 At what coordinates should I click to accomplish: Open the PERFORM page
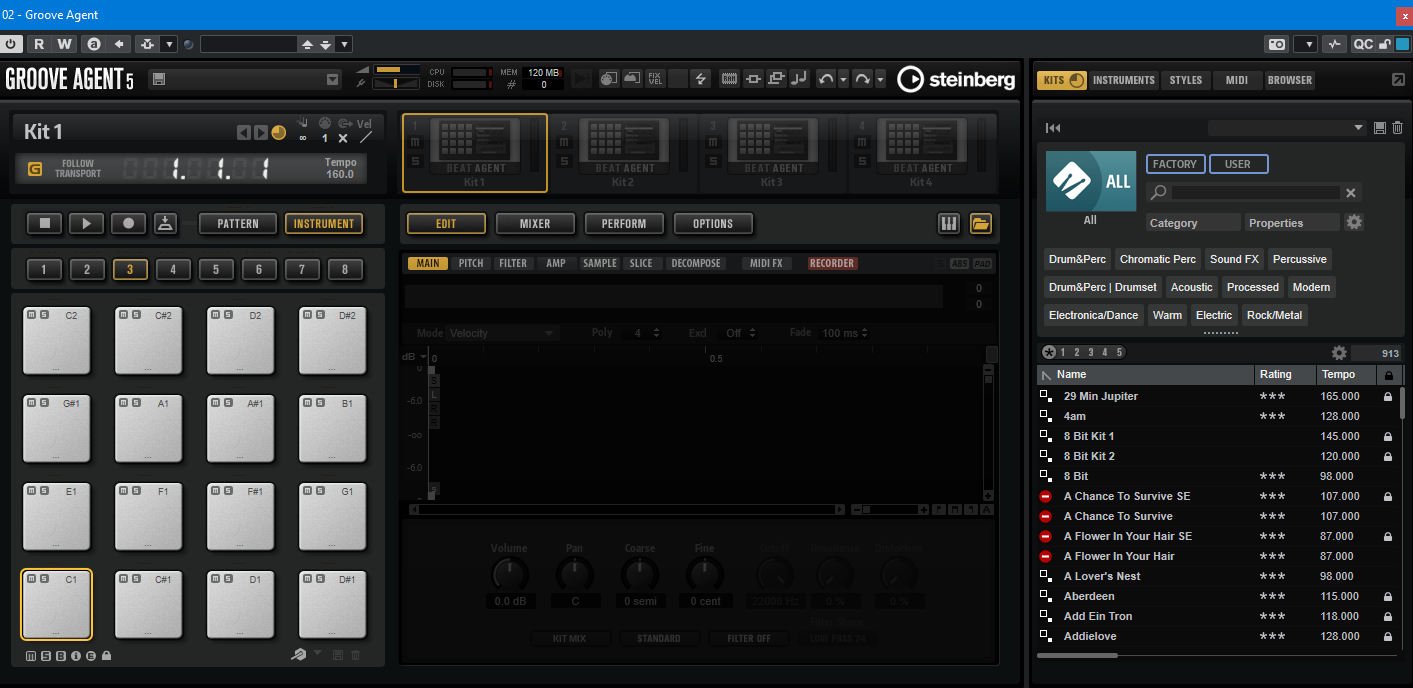click(624, 223)
